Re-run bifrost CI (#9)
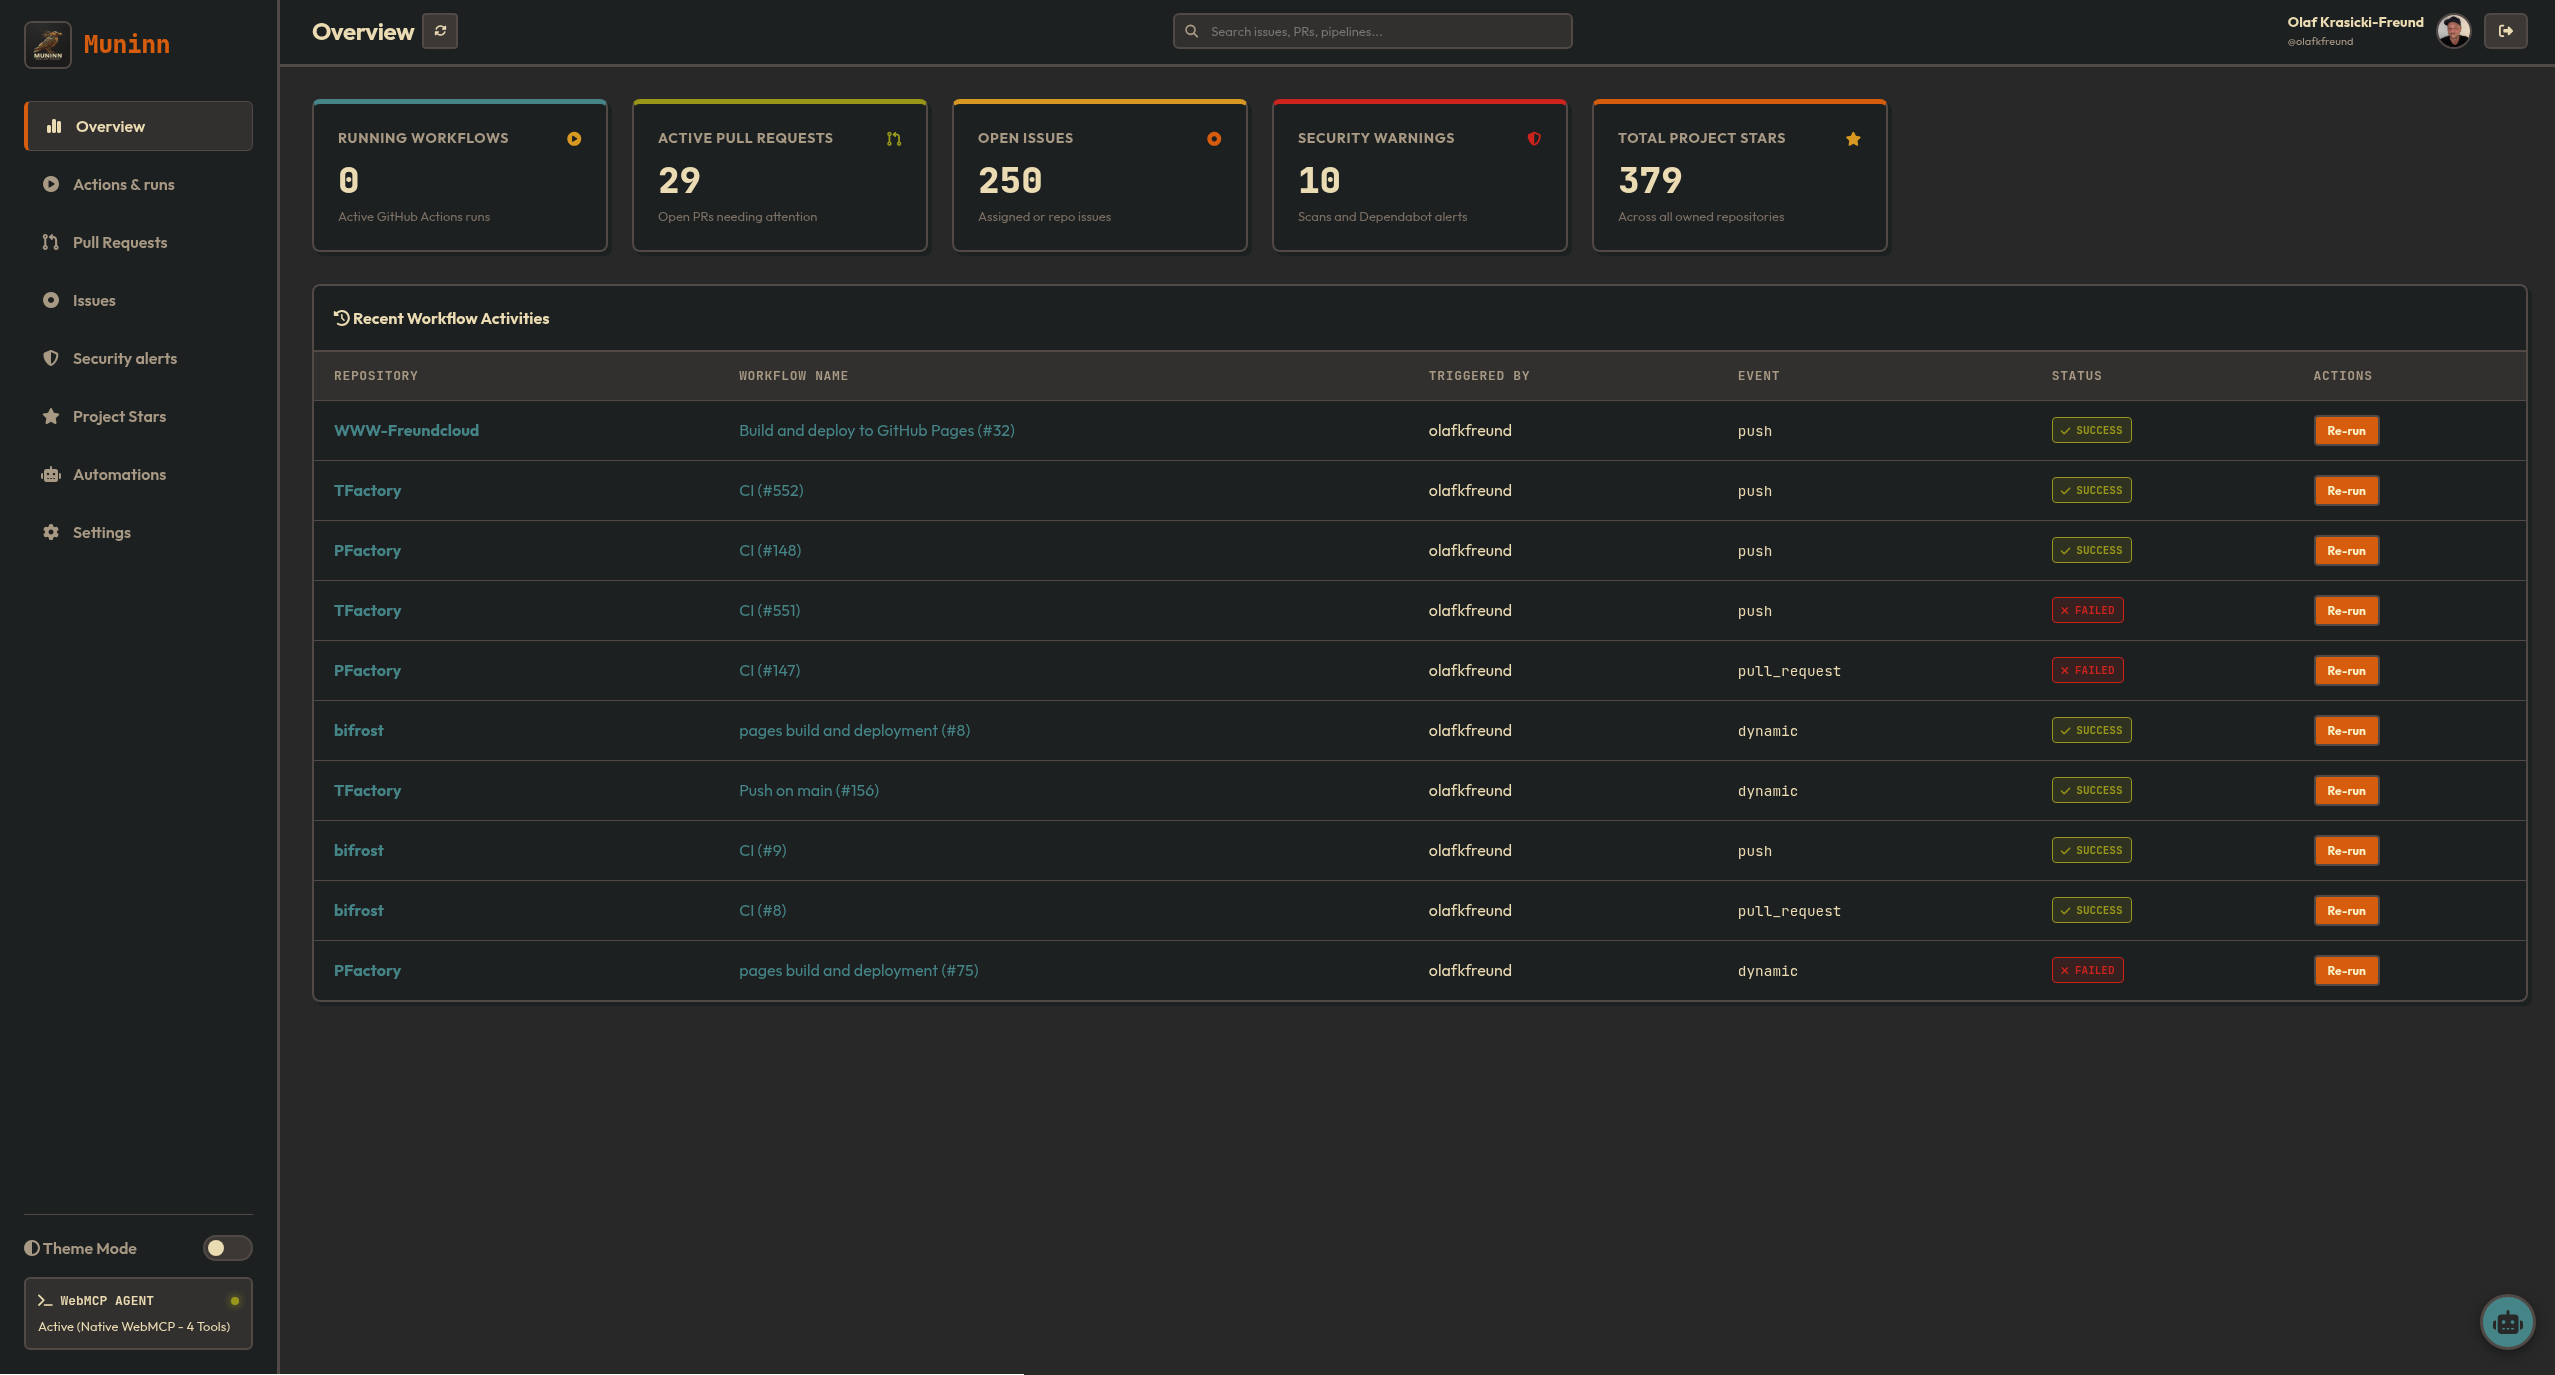Image resolution: width=2555 pixels, height=1375 pixels. pyautogui.click(x=2346, y=851)
